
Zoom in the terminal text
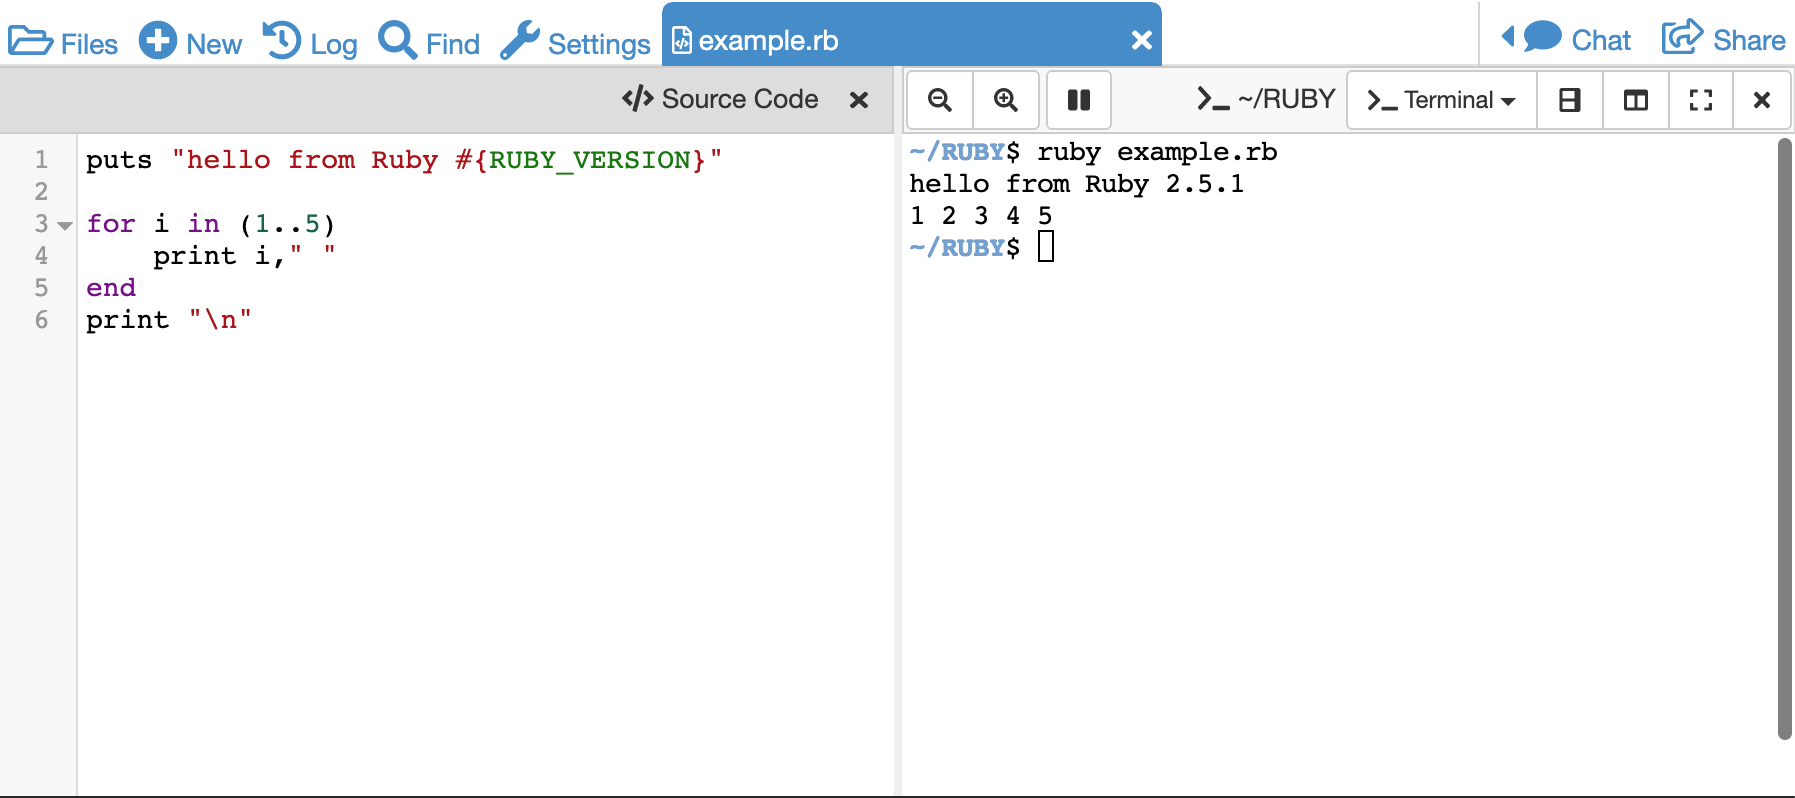(x=1006, y=100)
